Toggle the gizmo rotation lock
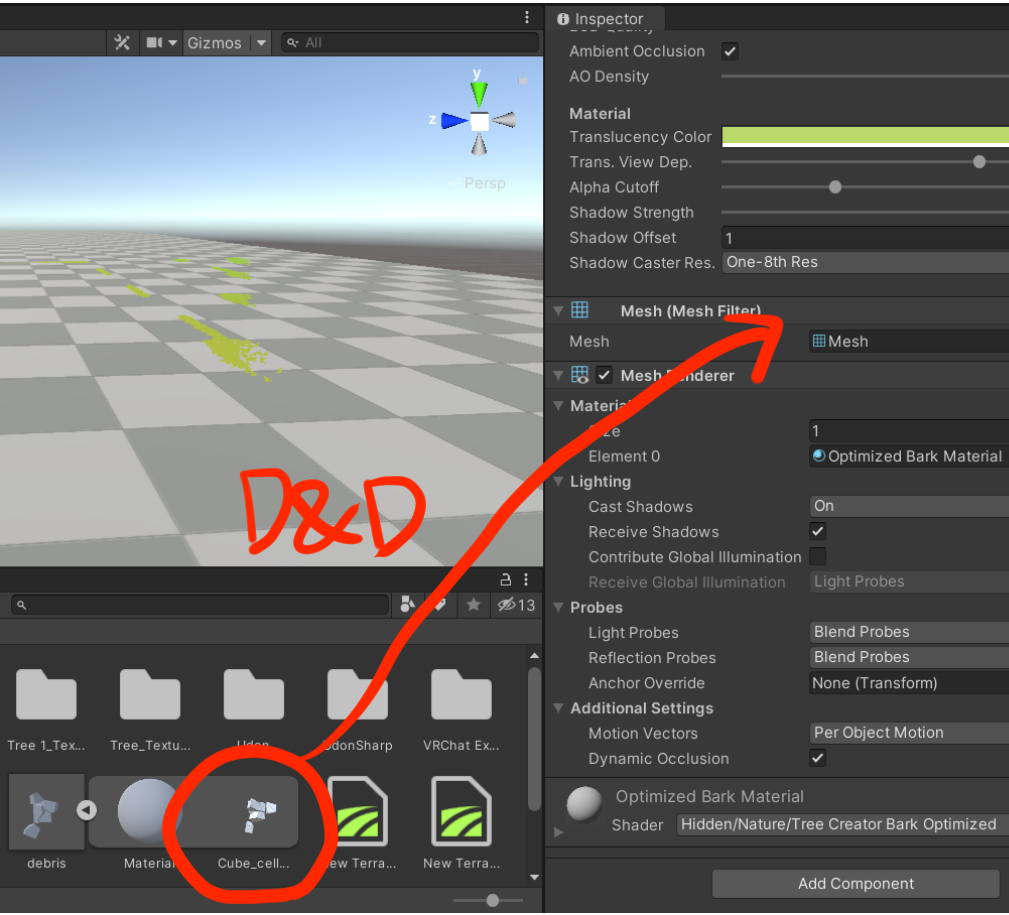1009x915 pixels. point(523,80)
